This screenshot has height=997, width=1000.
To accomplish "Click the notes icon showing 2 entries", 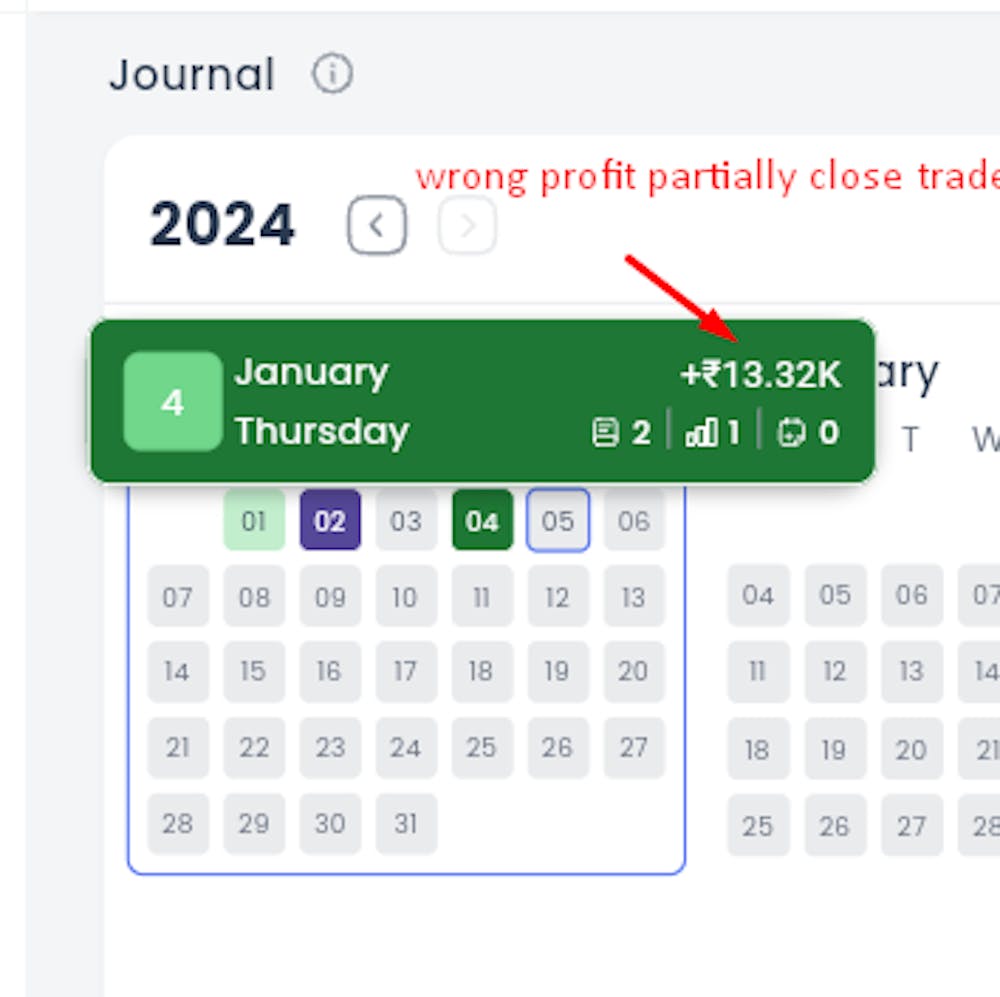I will pyautogui.click(x=622, y=432).
